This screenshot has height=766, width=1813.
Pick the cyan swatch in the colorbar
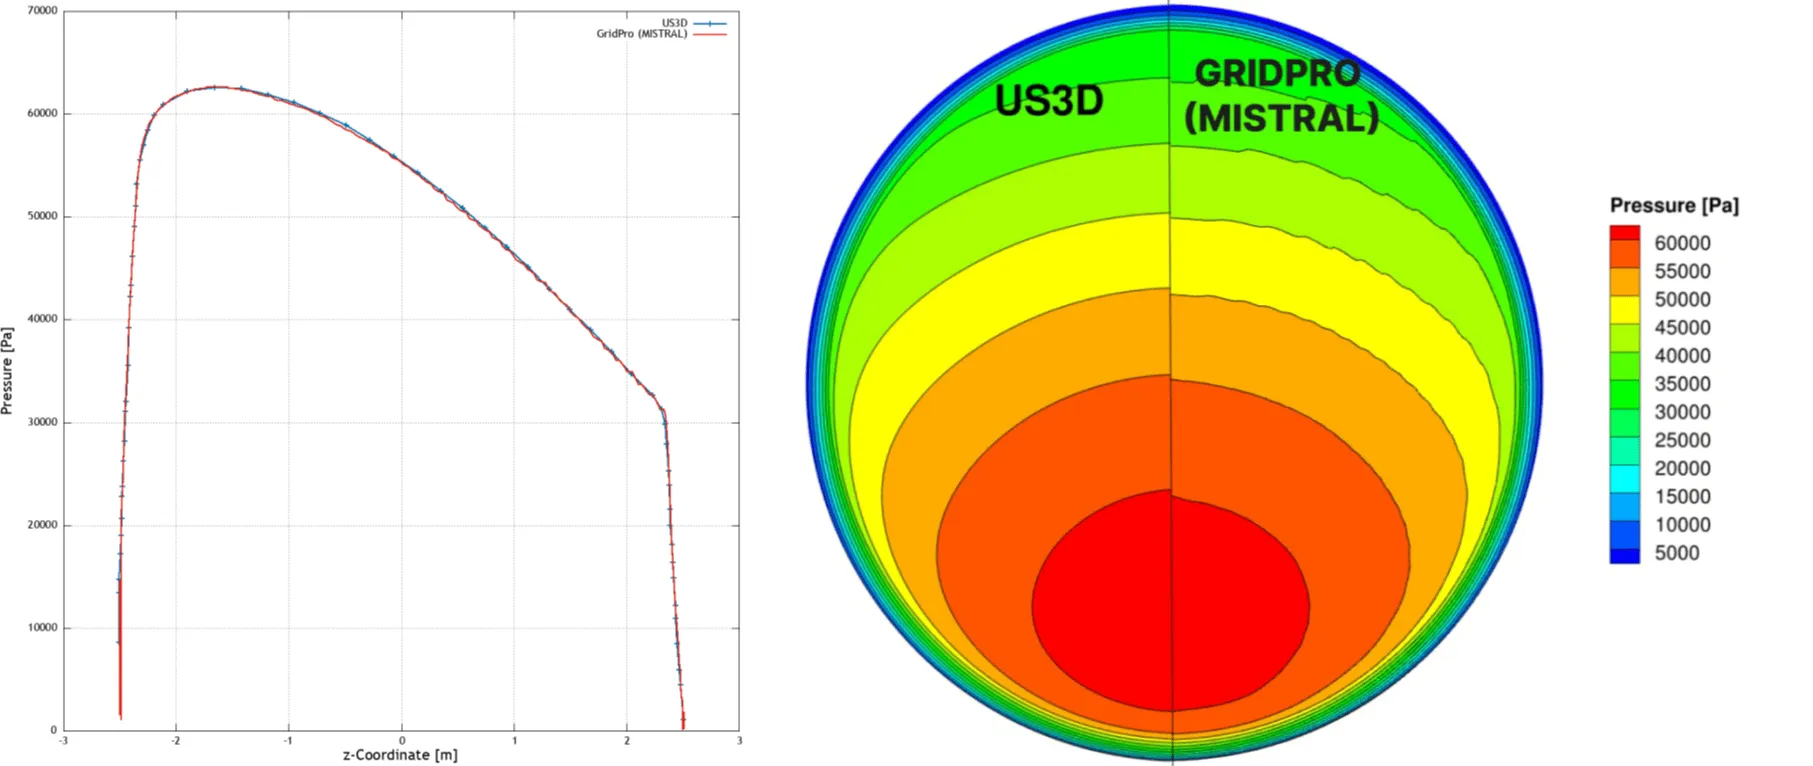point(1624,478)
